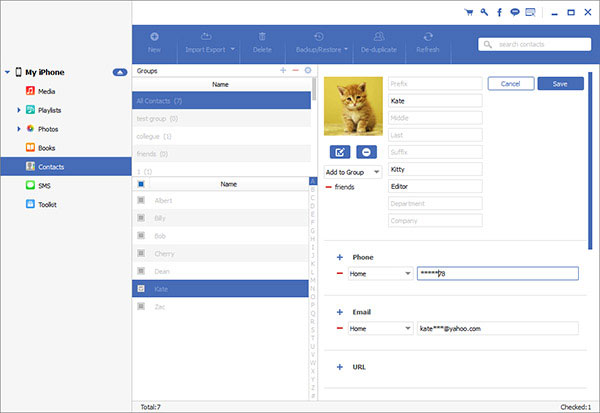This screenshot has width=600, height=413.
Task: Toggle the select-all contacts checkbox
Action: (x=141, y=184)
